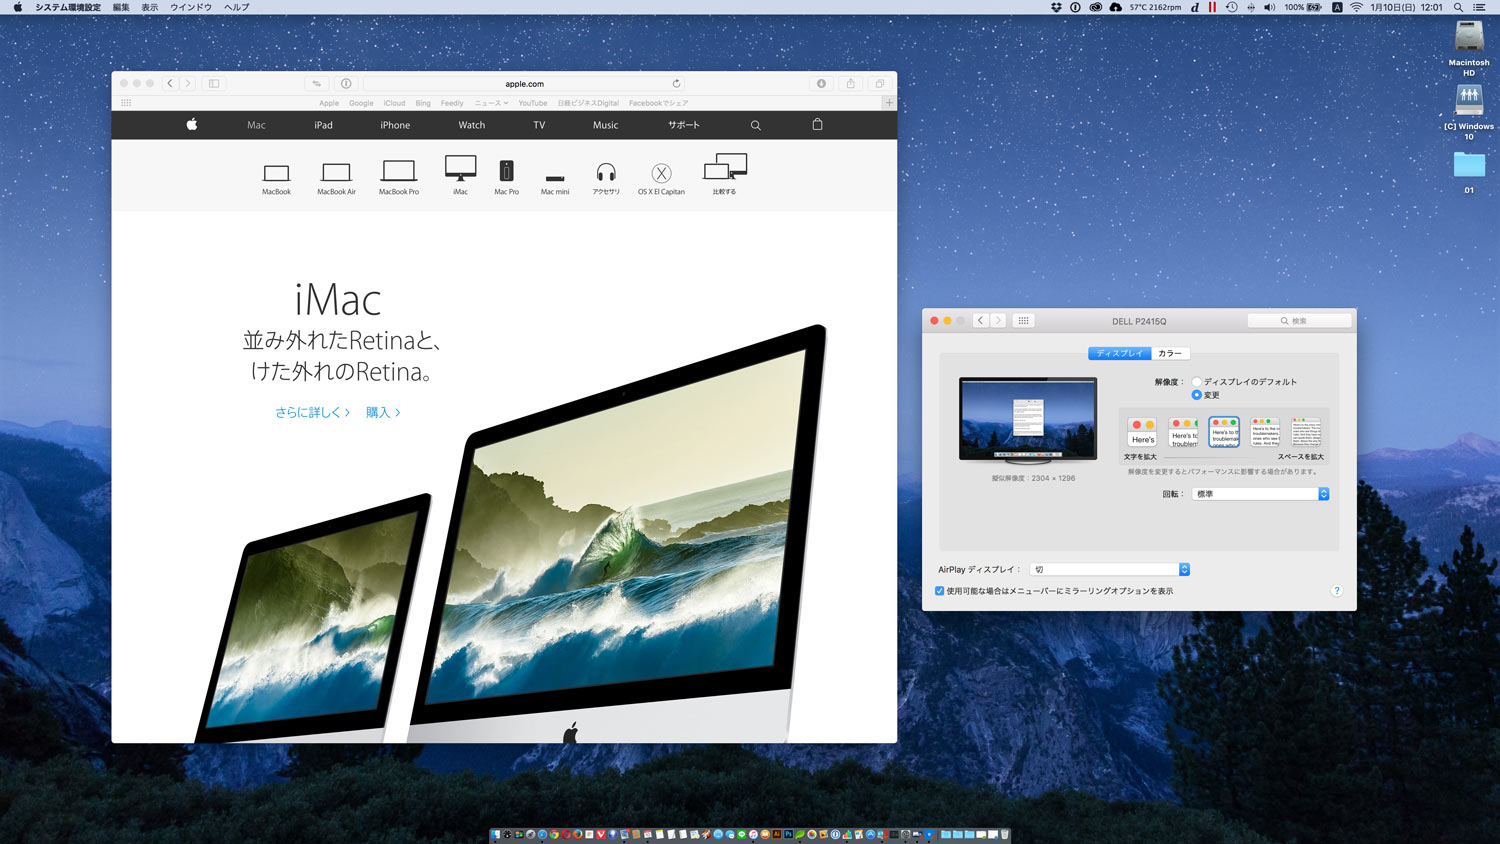Switch to the カラー tab
The image size is (1500, 844).
1170,353
